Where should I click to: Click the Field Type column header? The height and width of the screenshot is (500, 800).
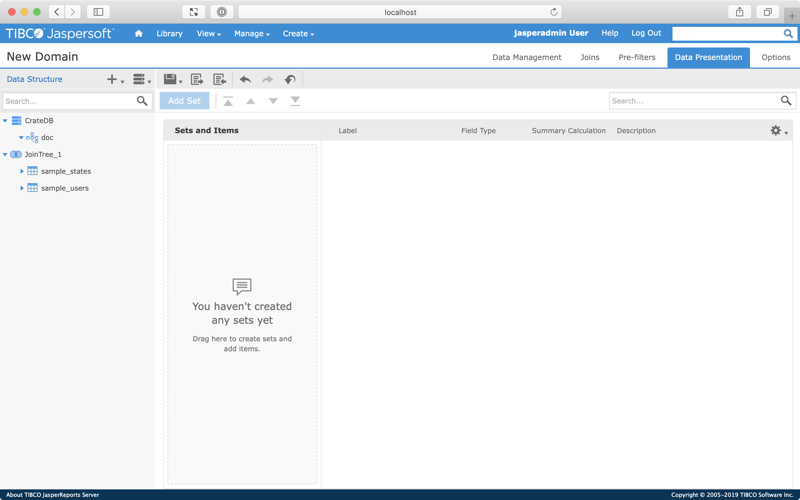click(478, 131)
